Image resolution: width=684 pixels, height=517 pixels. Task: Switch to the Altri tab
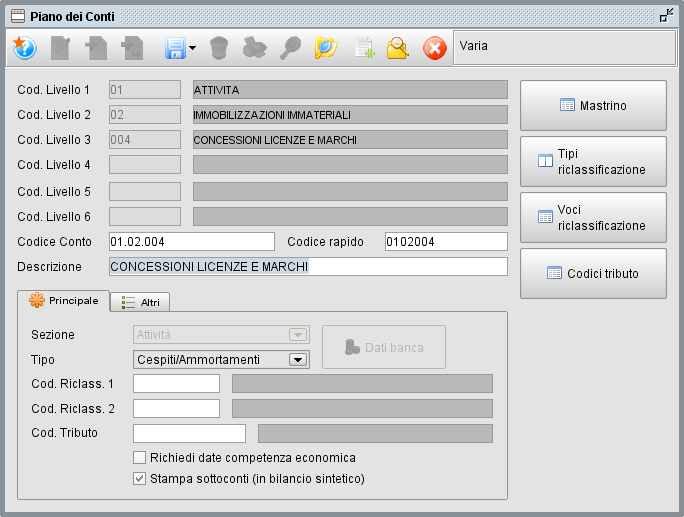pos(140,302)
